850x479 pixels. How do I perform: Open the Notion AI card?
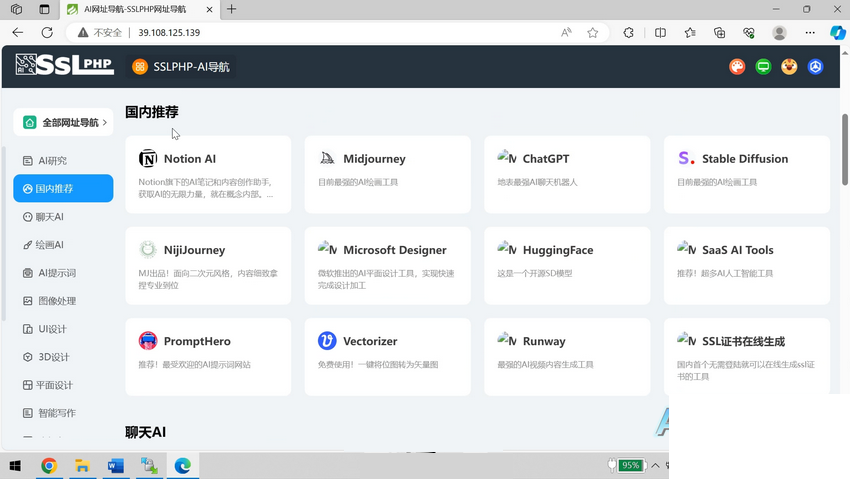pyautogui.click(x=208, y=174)
